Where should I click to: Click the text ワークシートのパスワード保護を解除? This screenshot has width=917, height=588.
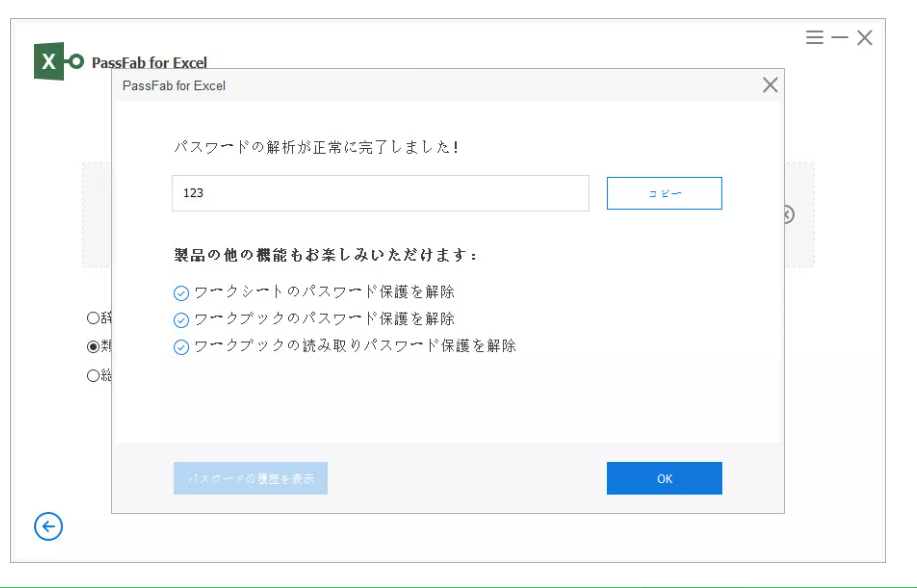[324, 291]
